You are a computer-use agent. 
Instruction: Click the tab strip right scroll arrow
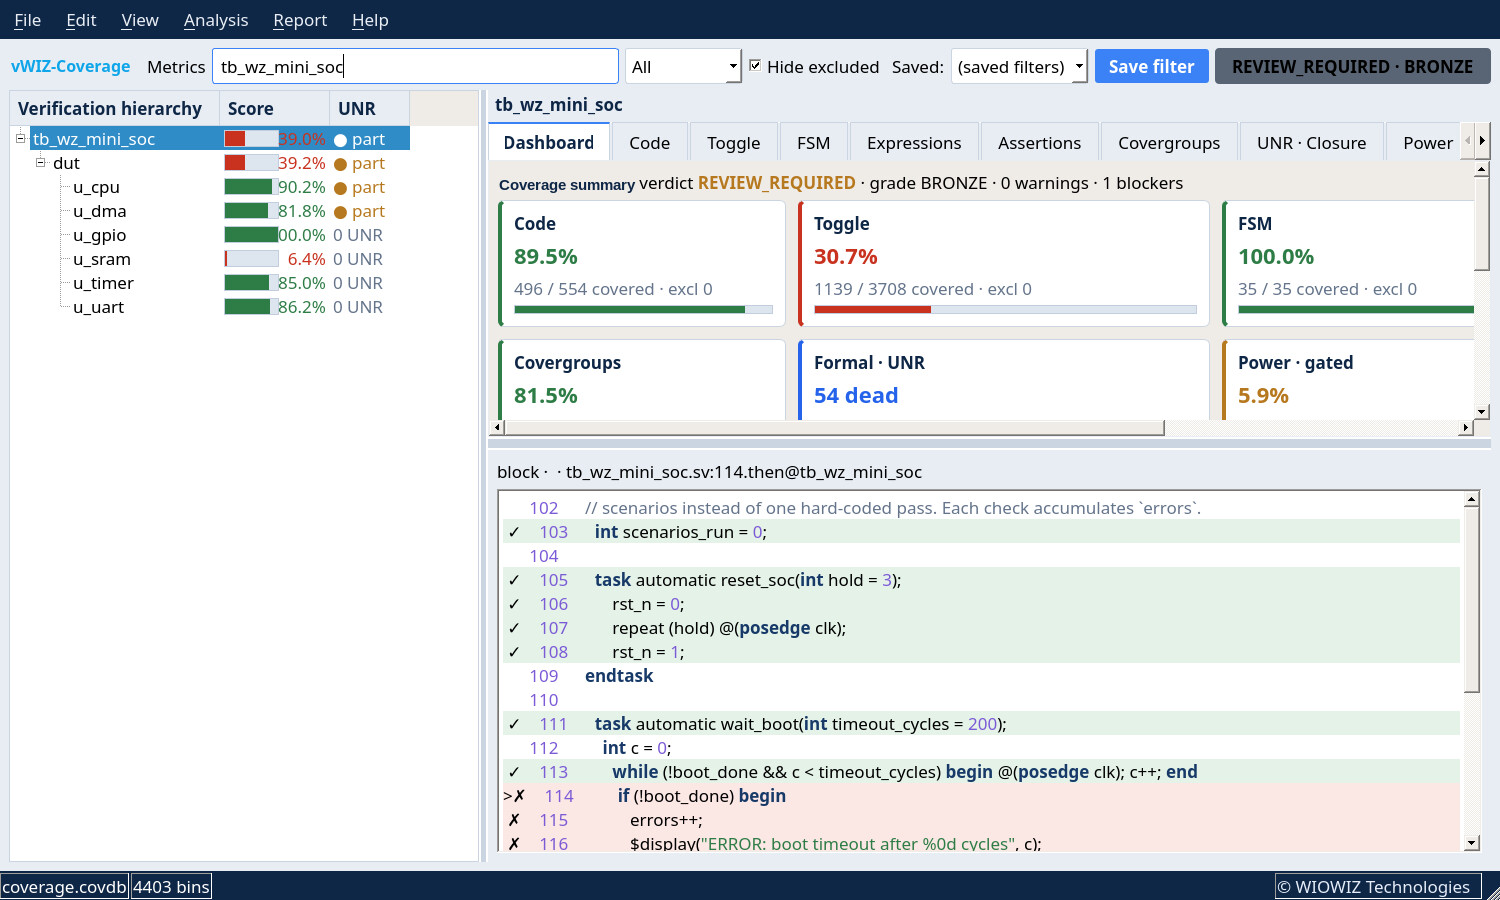1482,141
